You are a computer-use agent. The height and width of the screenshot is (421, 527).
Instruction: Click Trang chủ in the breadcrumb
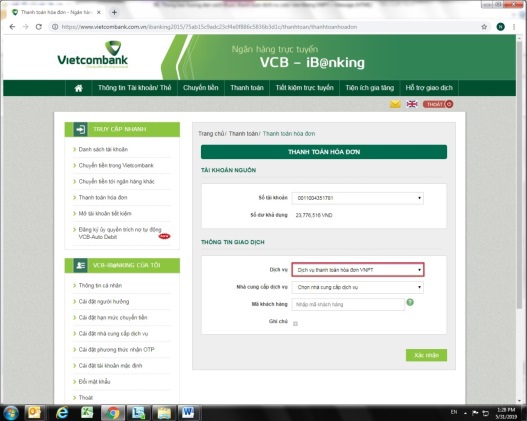pyautogui.click(x=211, y=134)
